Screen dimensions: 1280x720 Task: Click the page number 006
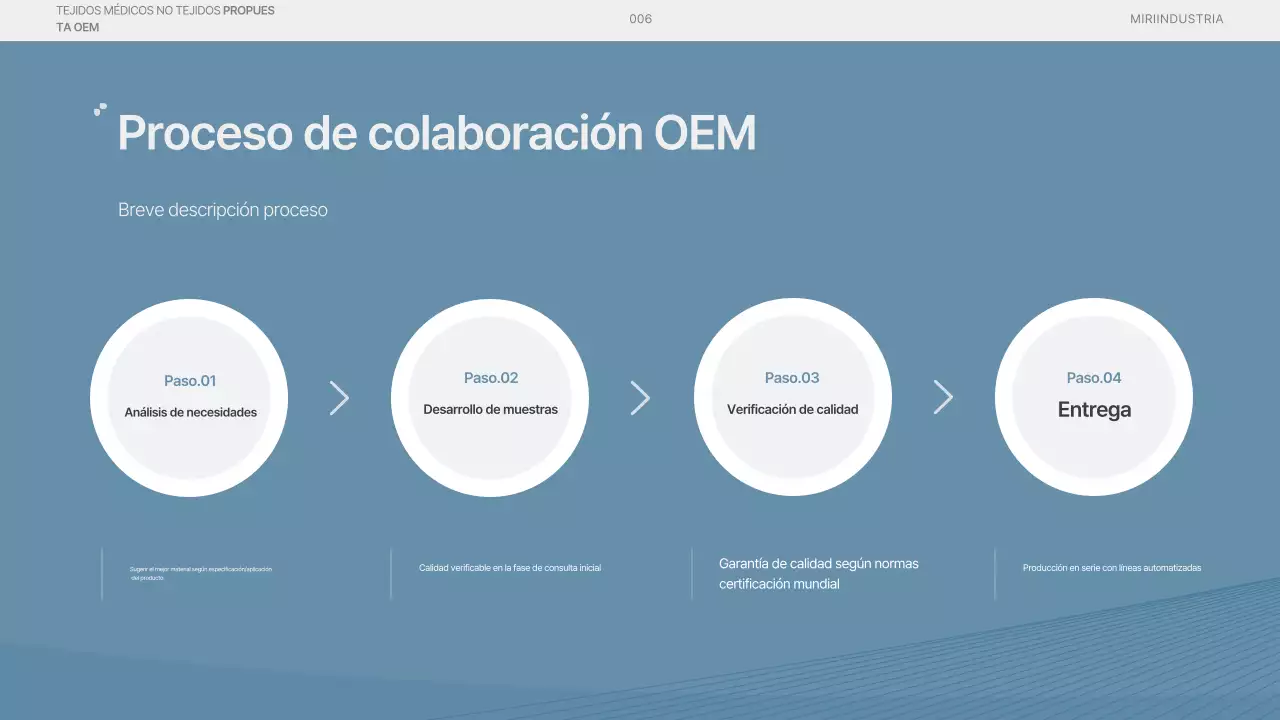pos(640,19)
